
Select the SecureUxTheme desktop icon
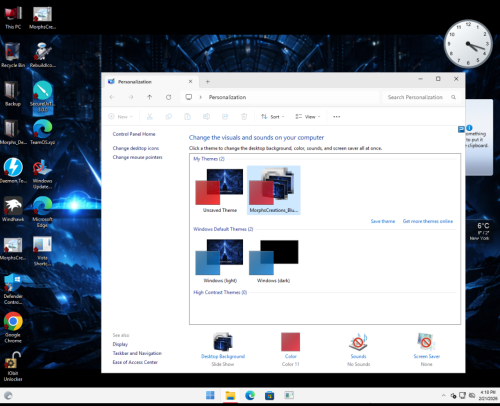[x=43, y=98]
